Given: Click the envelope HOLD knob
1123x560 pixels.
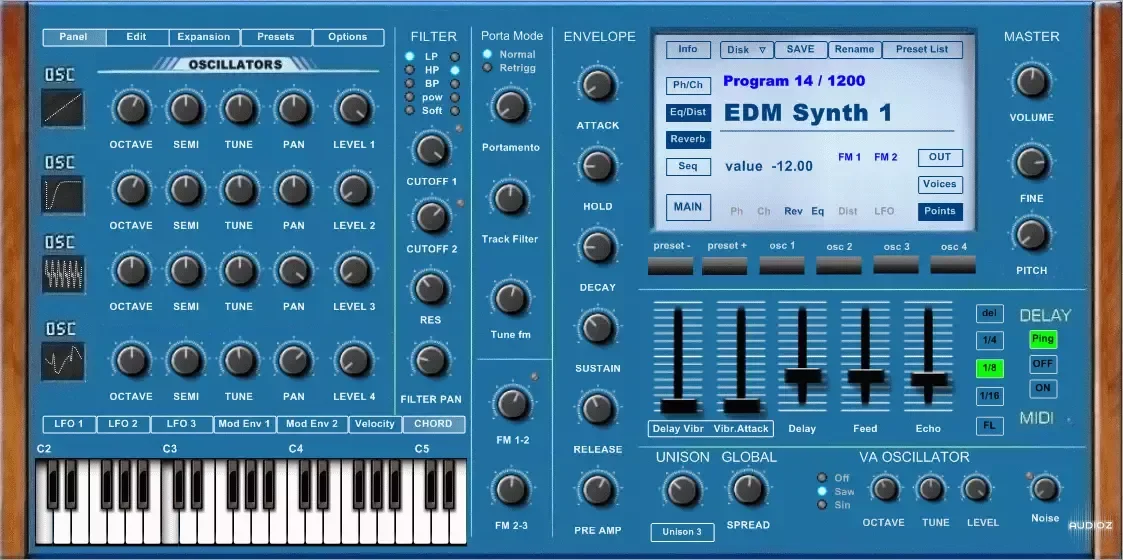Looking at the screenshot, I should pos(597,165).
